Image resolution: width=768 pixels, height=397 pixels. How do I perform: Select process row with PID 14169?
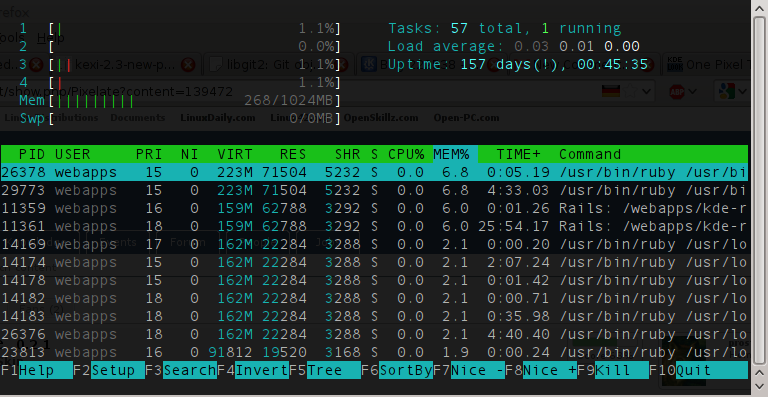(x=375, y=244)
